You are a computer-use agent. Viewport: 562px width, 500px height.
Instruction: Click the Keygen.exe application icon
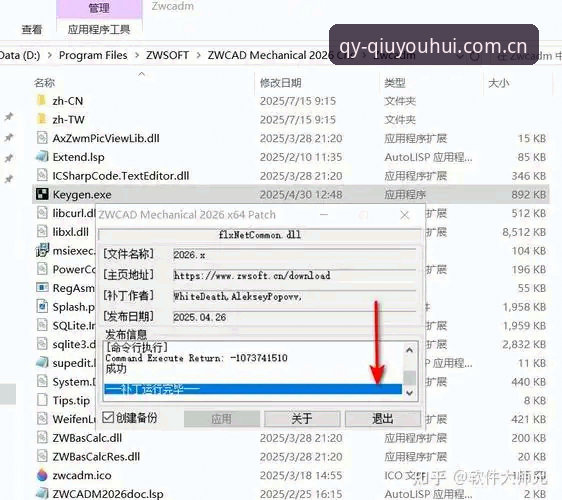coord(42,194)
